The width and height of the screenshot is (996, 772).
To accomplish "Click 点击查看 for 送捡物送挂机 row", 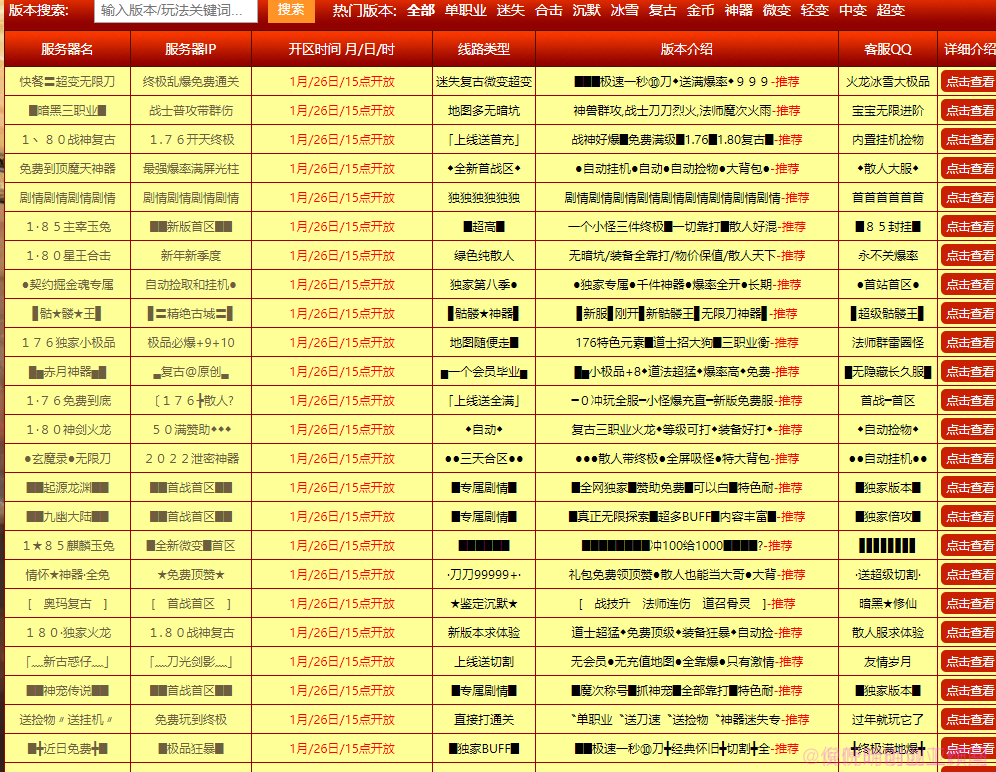I will [969, 720].
